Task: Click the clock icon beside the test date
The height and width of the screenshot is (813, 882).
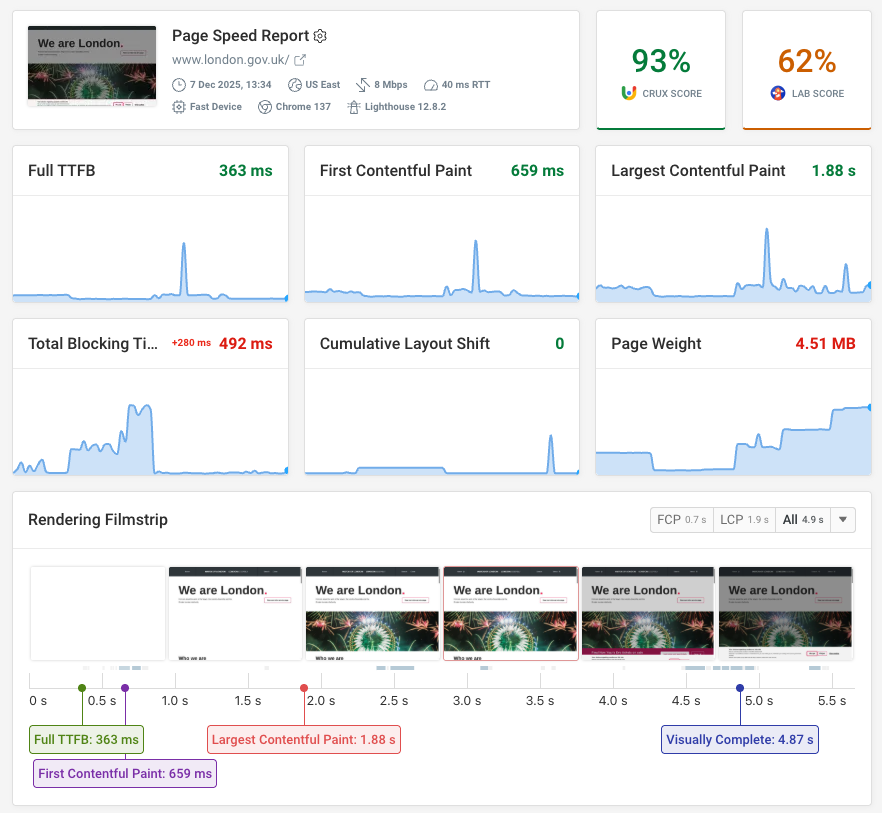Action: point(177,84)
